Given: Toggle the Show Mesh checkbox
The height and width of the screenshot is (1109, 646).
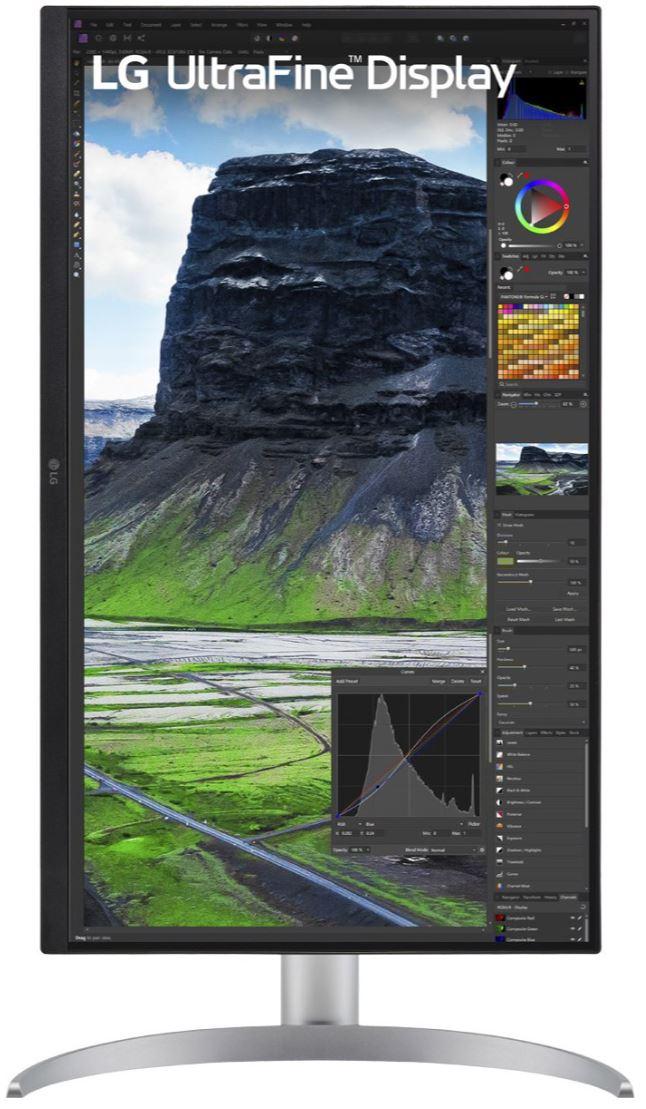Looking at the screenshot, I should click(x=498, y=526).
